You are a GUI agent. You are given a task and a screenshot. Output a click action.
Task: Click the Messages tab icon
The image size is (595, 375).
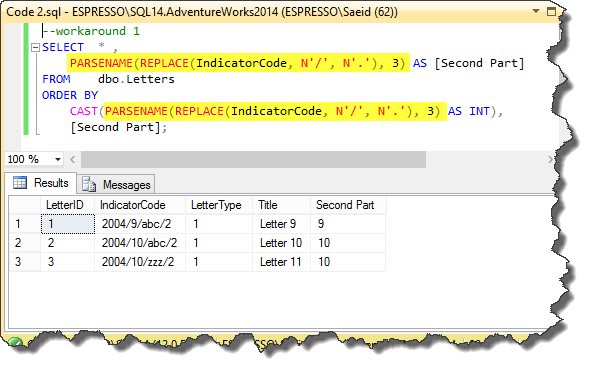pos(89,184)
